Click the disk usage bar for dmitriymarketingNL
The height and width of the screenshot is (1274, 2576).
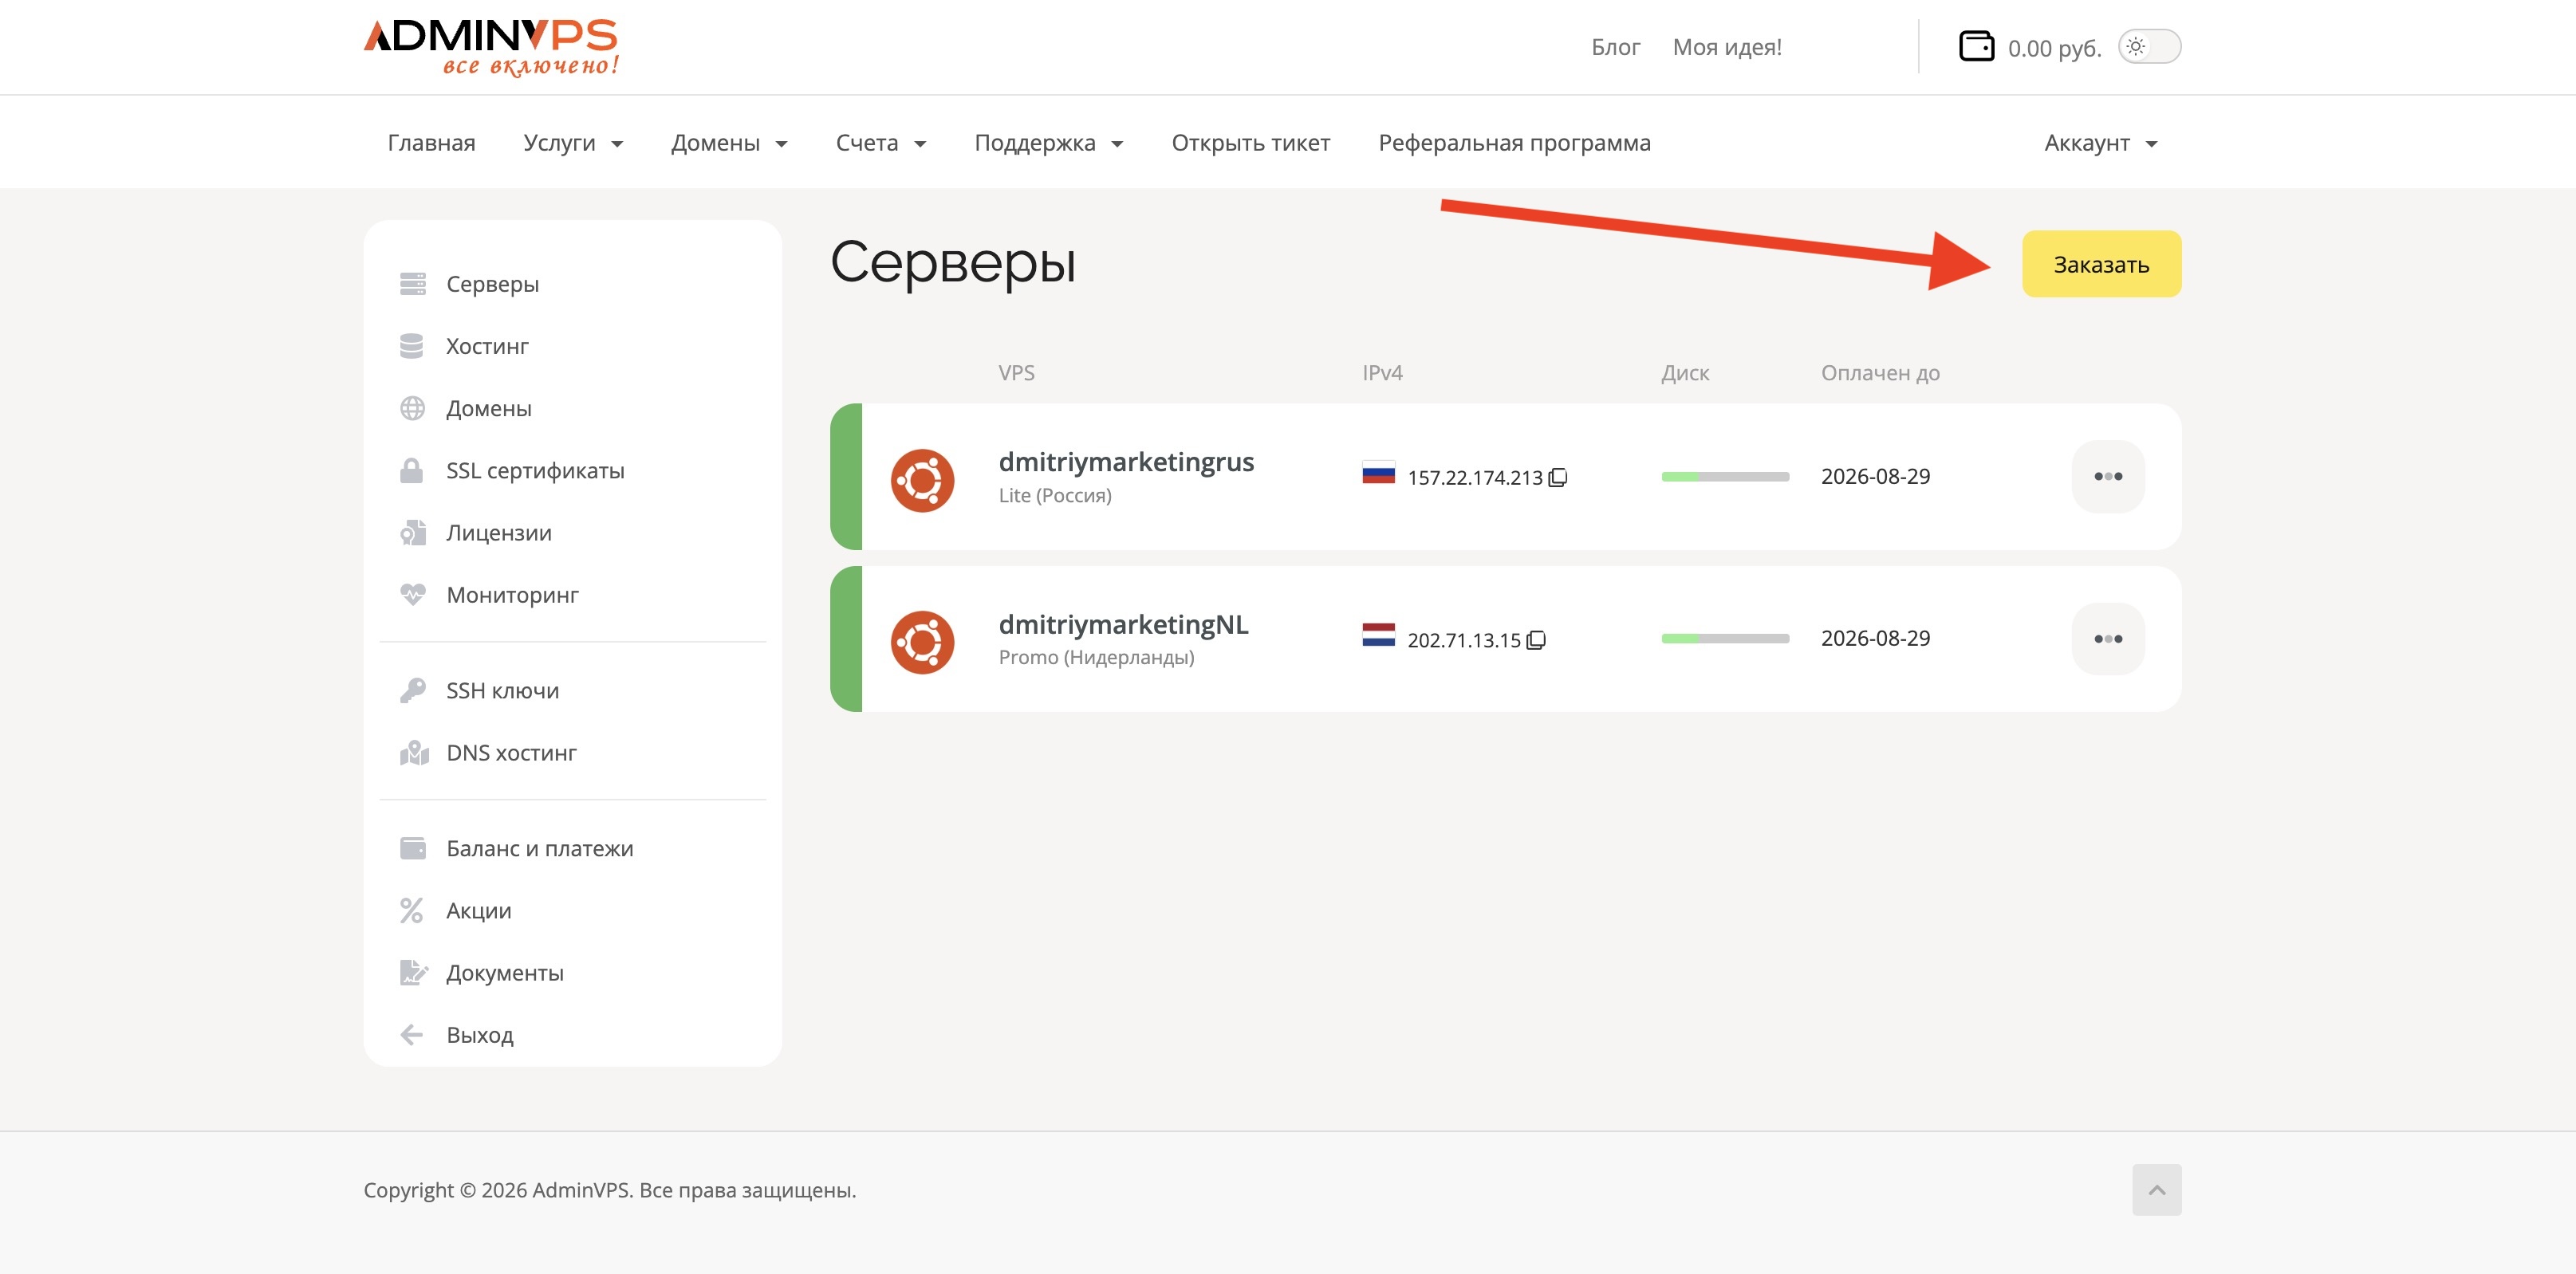click(1725, 639)
